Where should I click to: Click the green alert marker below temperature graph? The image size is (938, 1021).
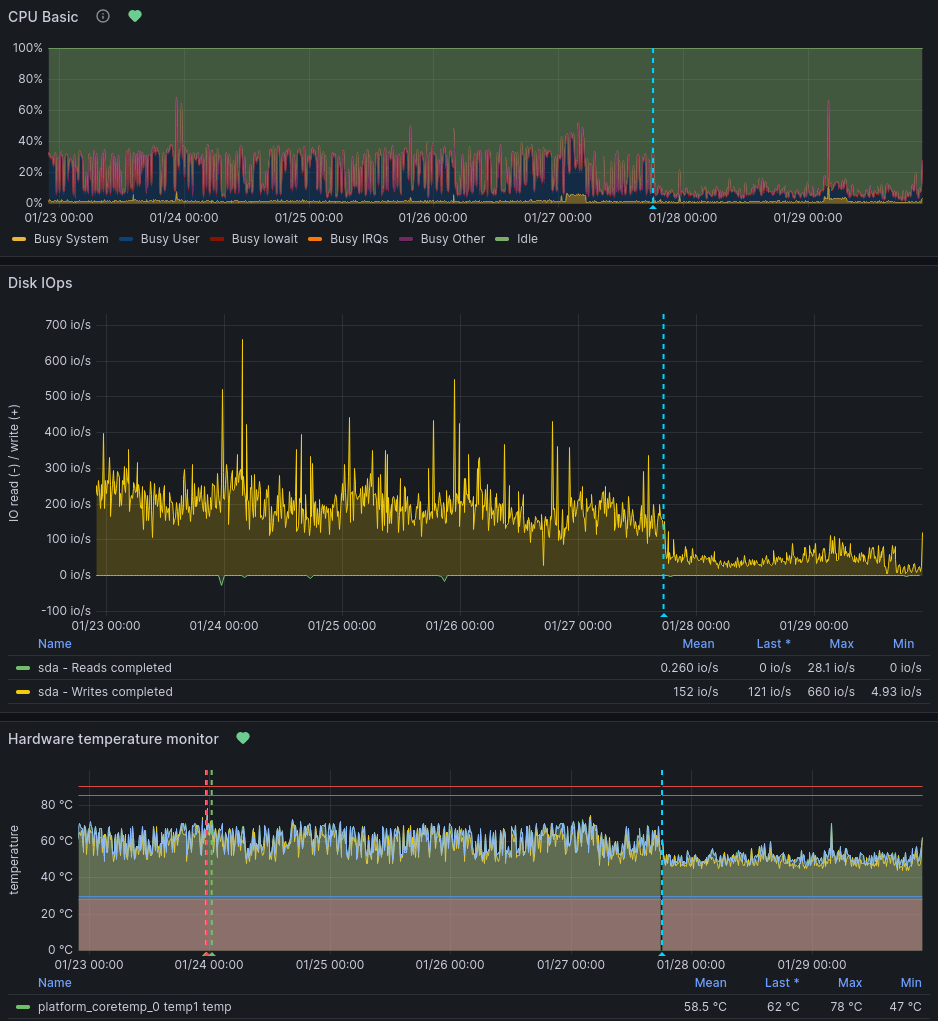[212, 954]
